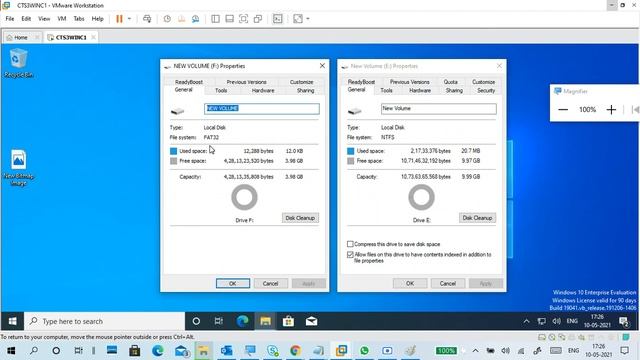The height and width of the screenshot is (360, 640).
Task: Click the thumbnail bar view icon
Action: coord(229,19)
